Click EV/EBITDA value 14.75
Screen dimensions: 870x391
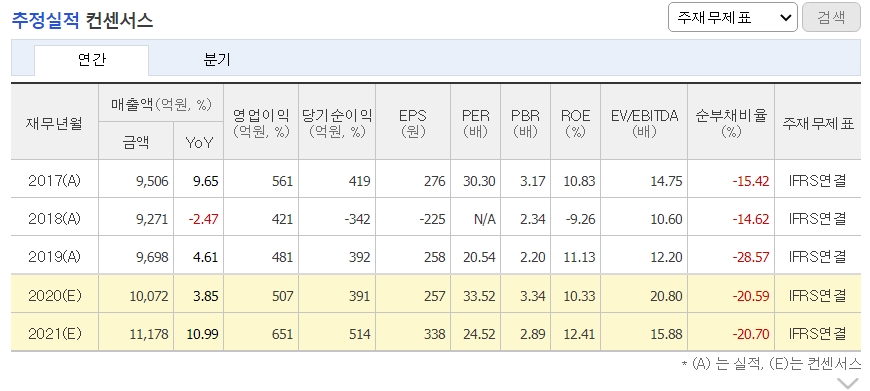[x=666, y=181]
